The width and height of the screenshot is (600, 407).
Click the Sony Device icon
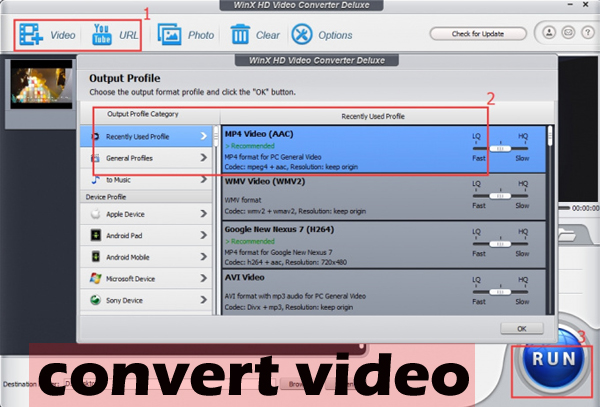pos(95,300)
